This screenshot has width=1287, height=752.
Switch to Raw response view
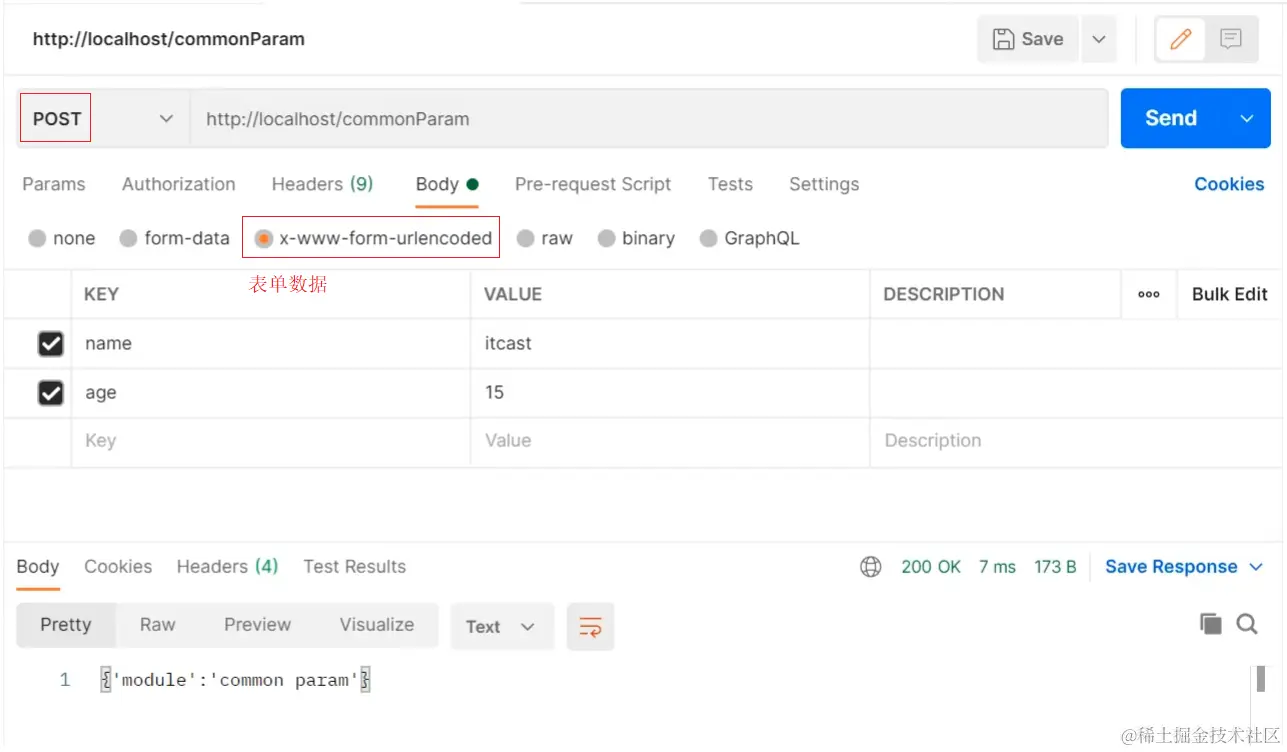click(158, 625)
